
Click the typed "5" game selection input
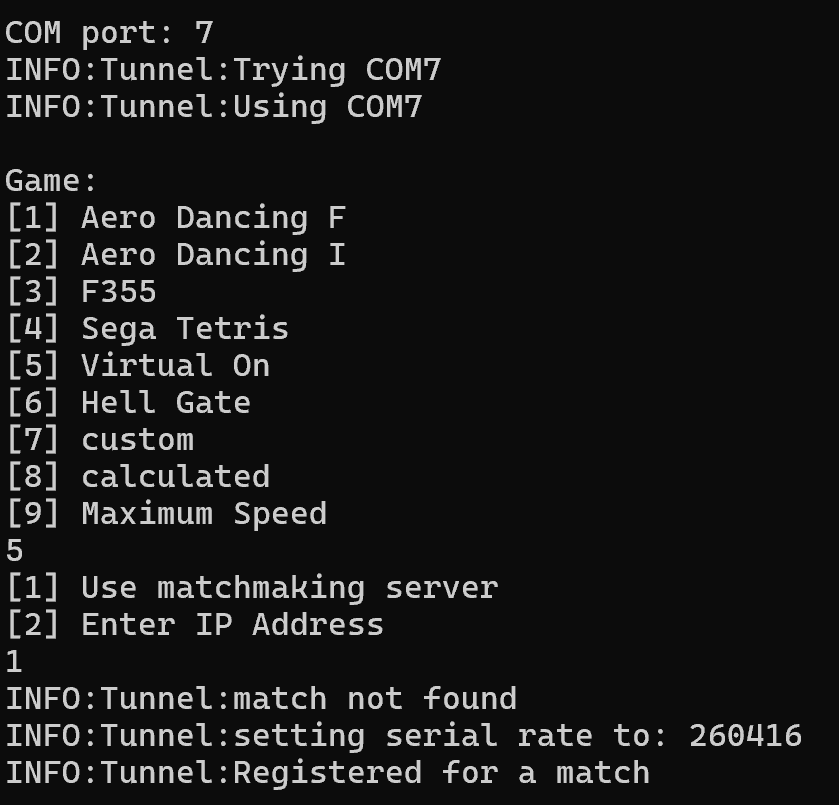[14, 551]
